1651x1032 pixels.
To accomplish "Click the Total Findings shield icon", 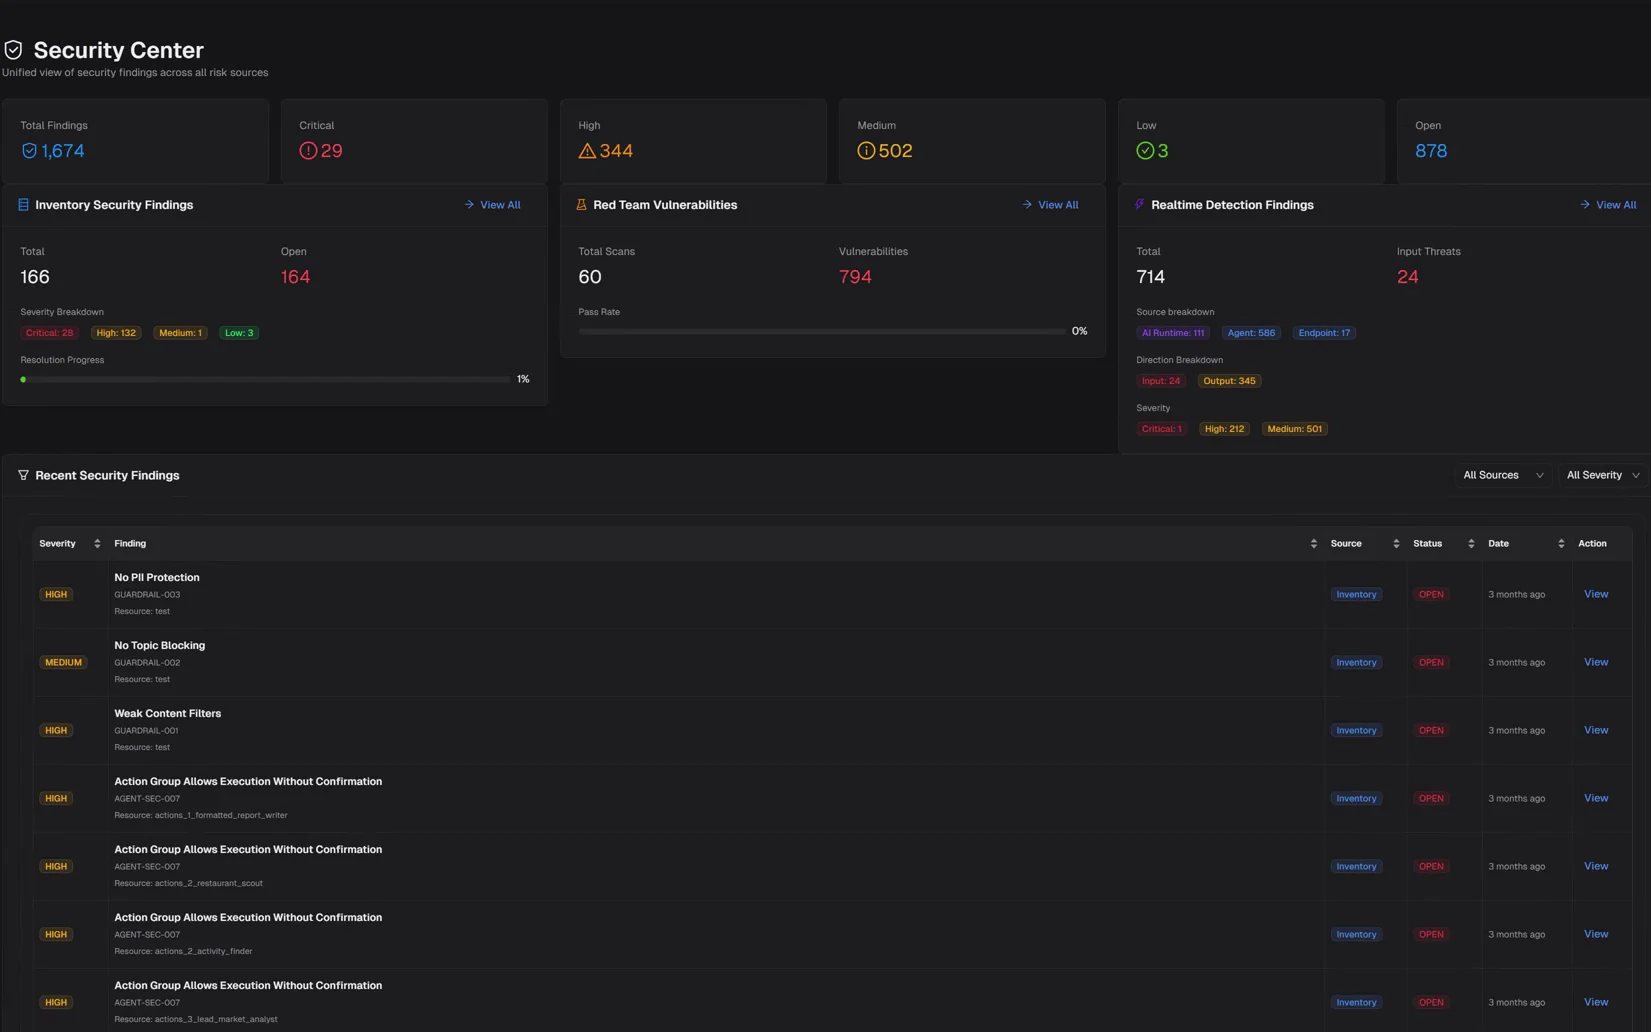I will (x=29, y=151).
